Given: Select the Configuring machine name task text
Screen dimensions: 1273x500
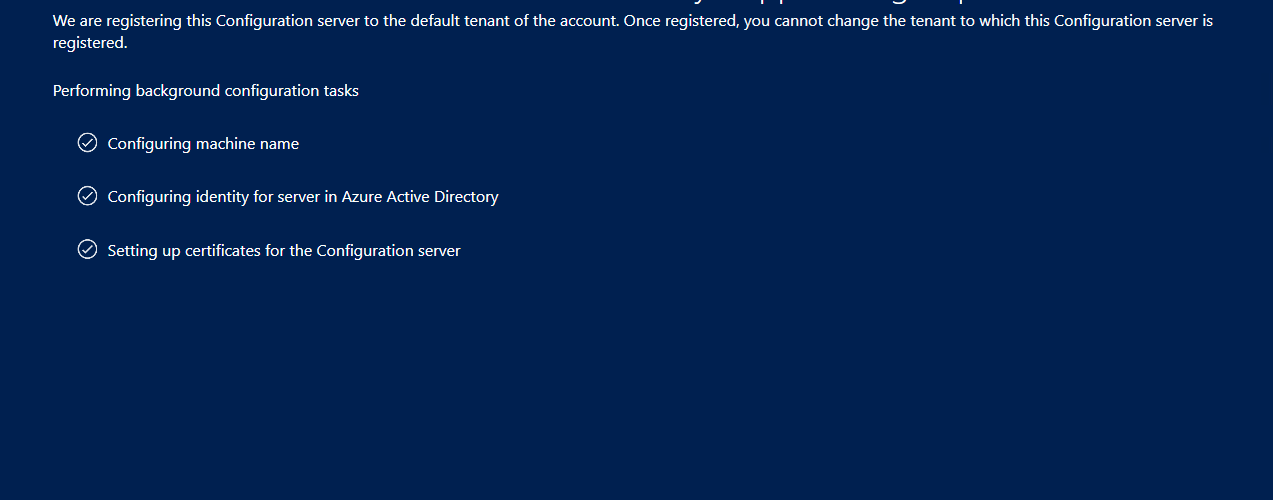Looking at the screenshot, I should (x=203, y=144).
